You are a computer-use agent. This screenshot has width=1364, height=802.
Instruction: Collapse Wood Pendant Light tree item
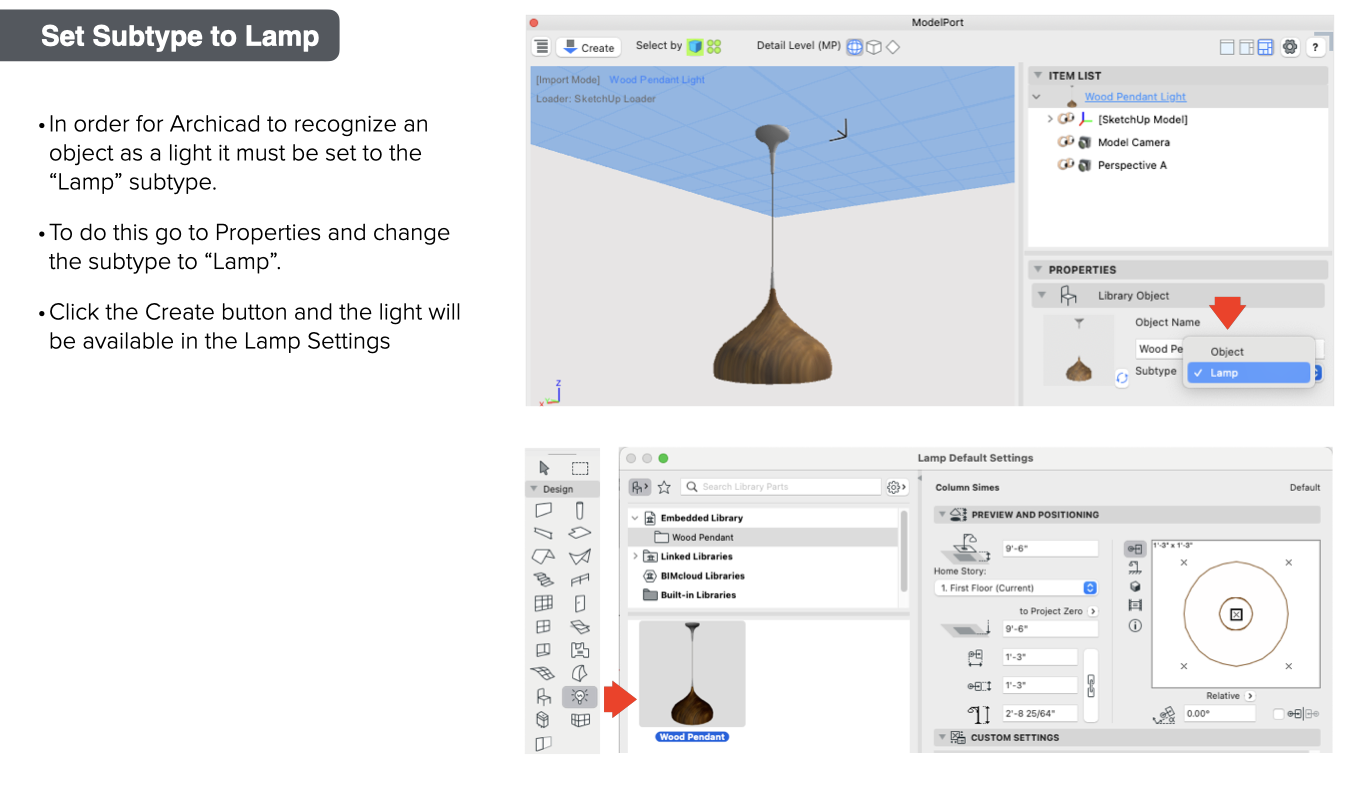click(x=1037, y=97)
